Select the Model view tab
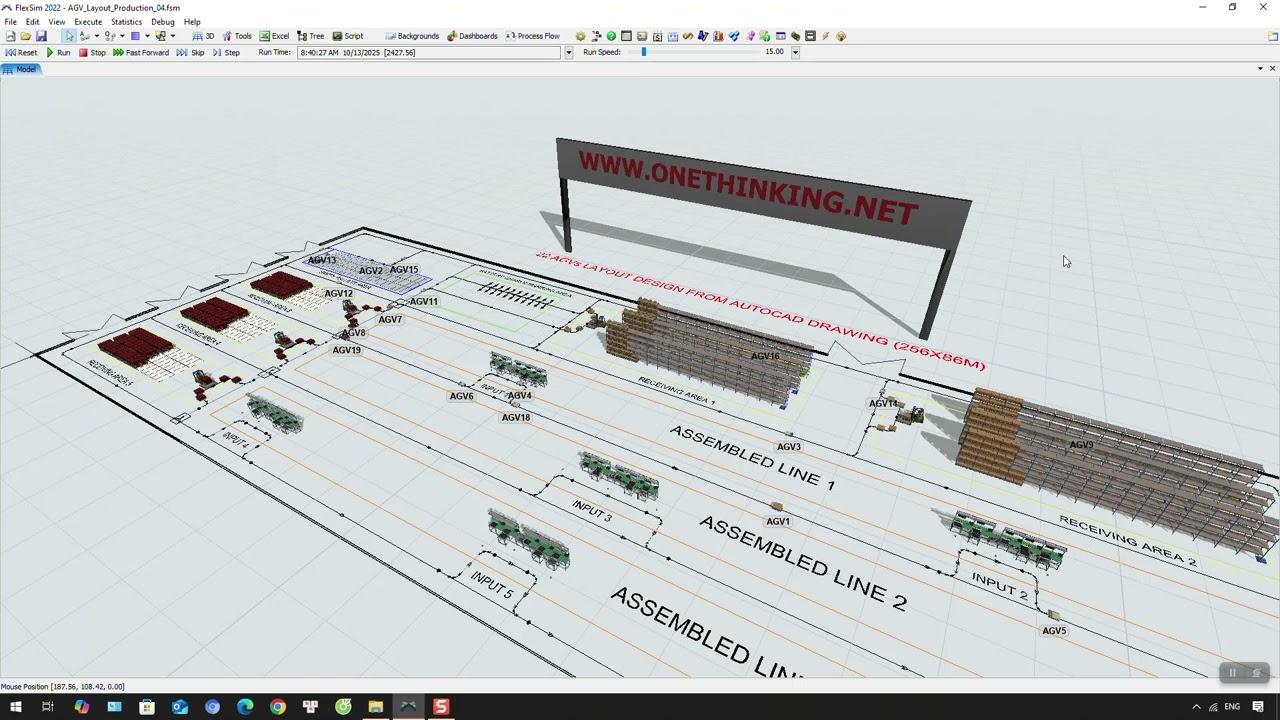The image size is (1280, 720). [20, 69]
